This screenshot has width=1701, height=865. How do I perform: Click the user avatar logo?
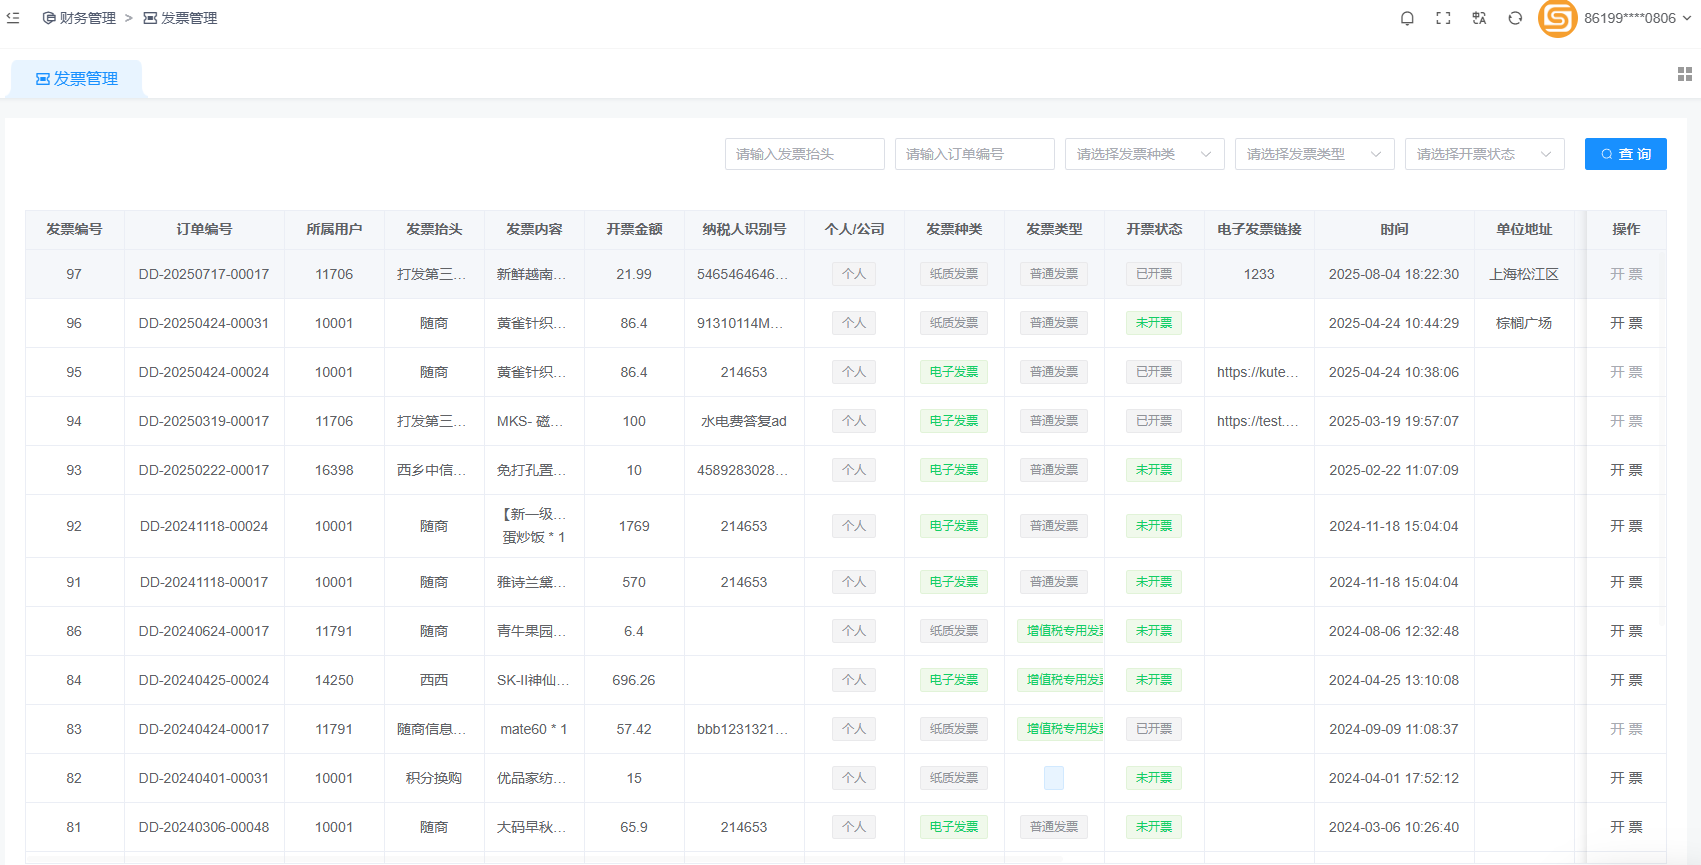(1557, 18)
